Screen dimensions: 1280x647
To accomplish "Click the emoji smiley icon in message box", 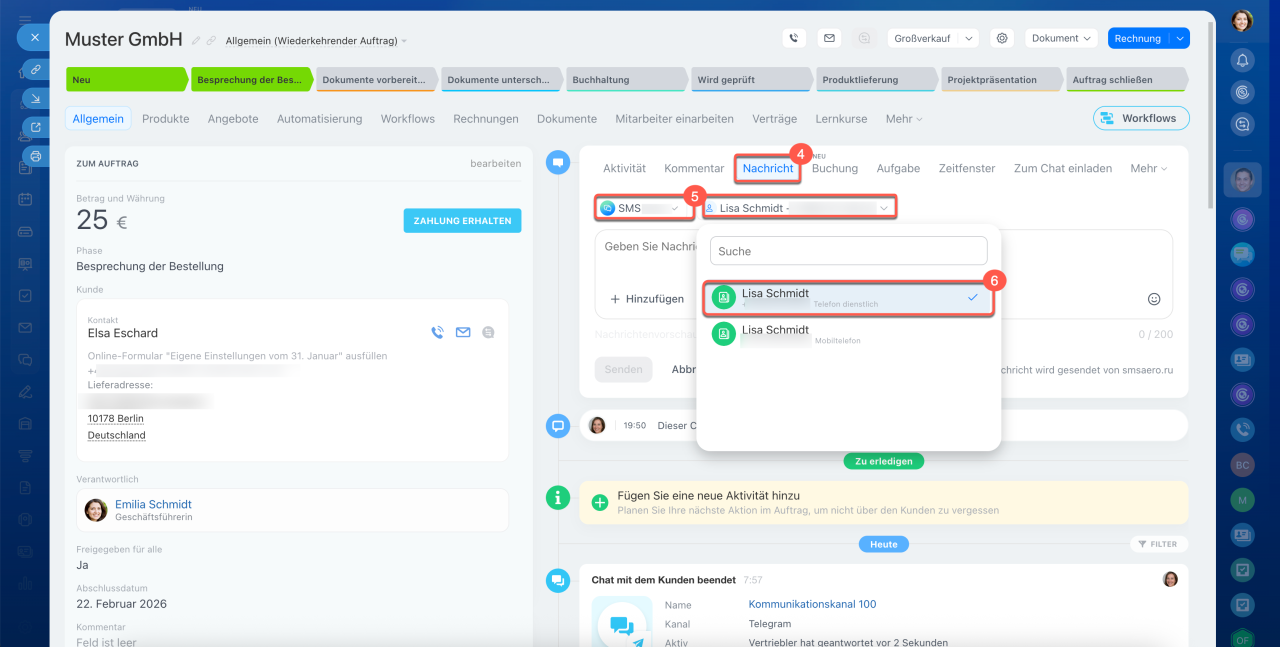I will 1154,299.
